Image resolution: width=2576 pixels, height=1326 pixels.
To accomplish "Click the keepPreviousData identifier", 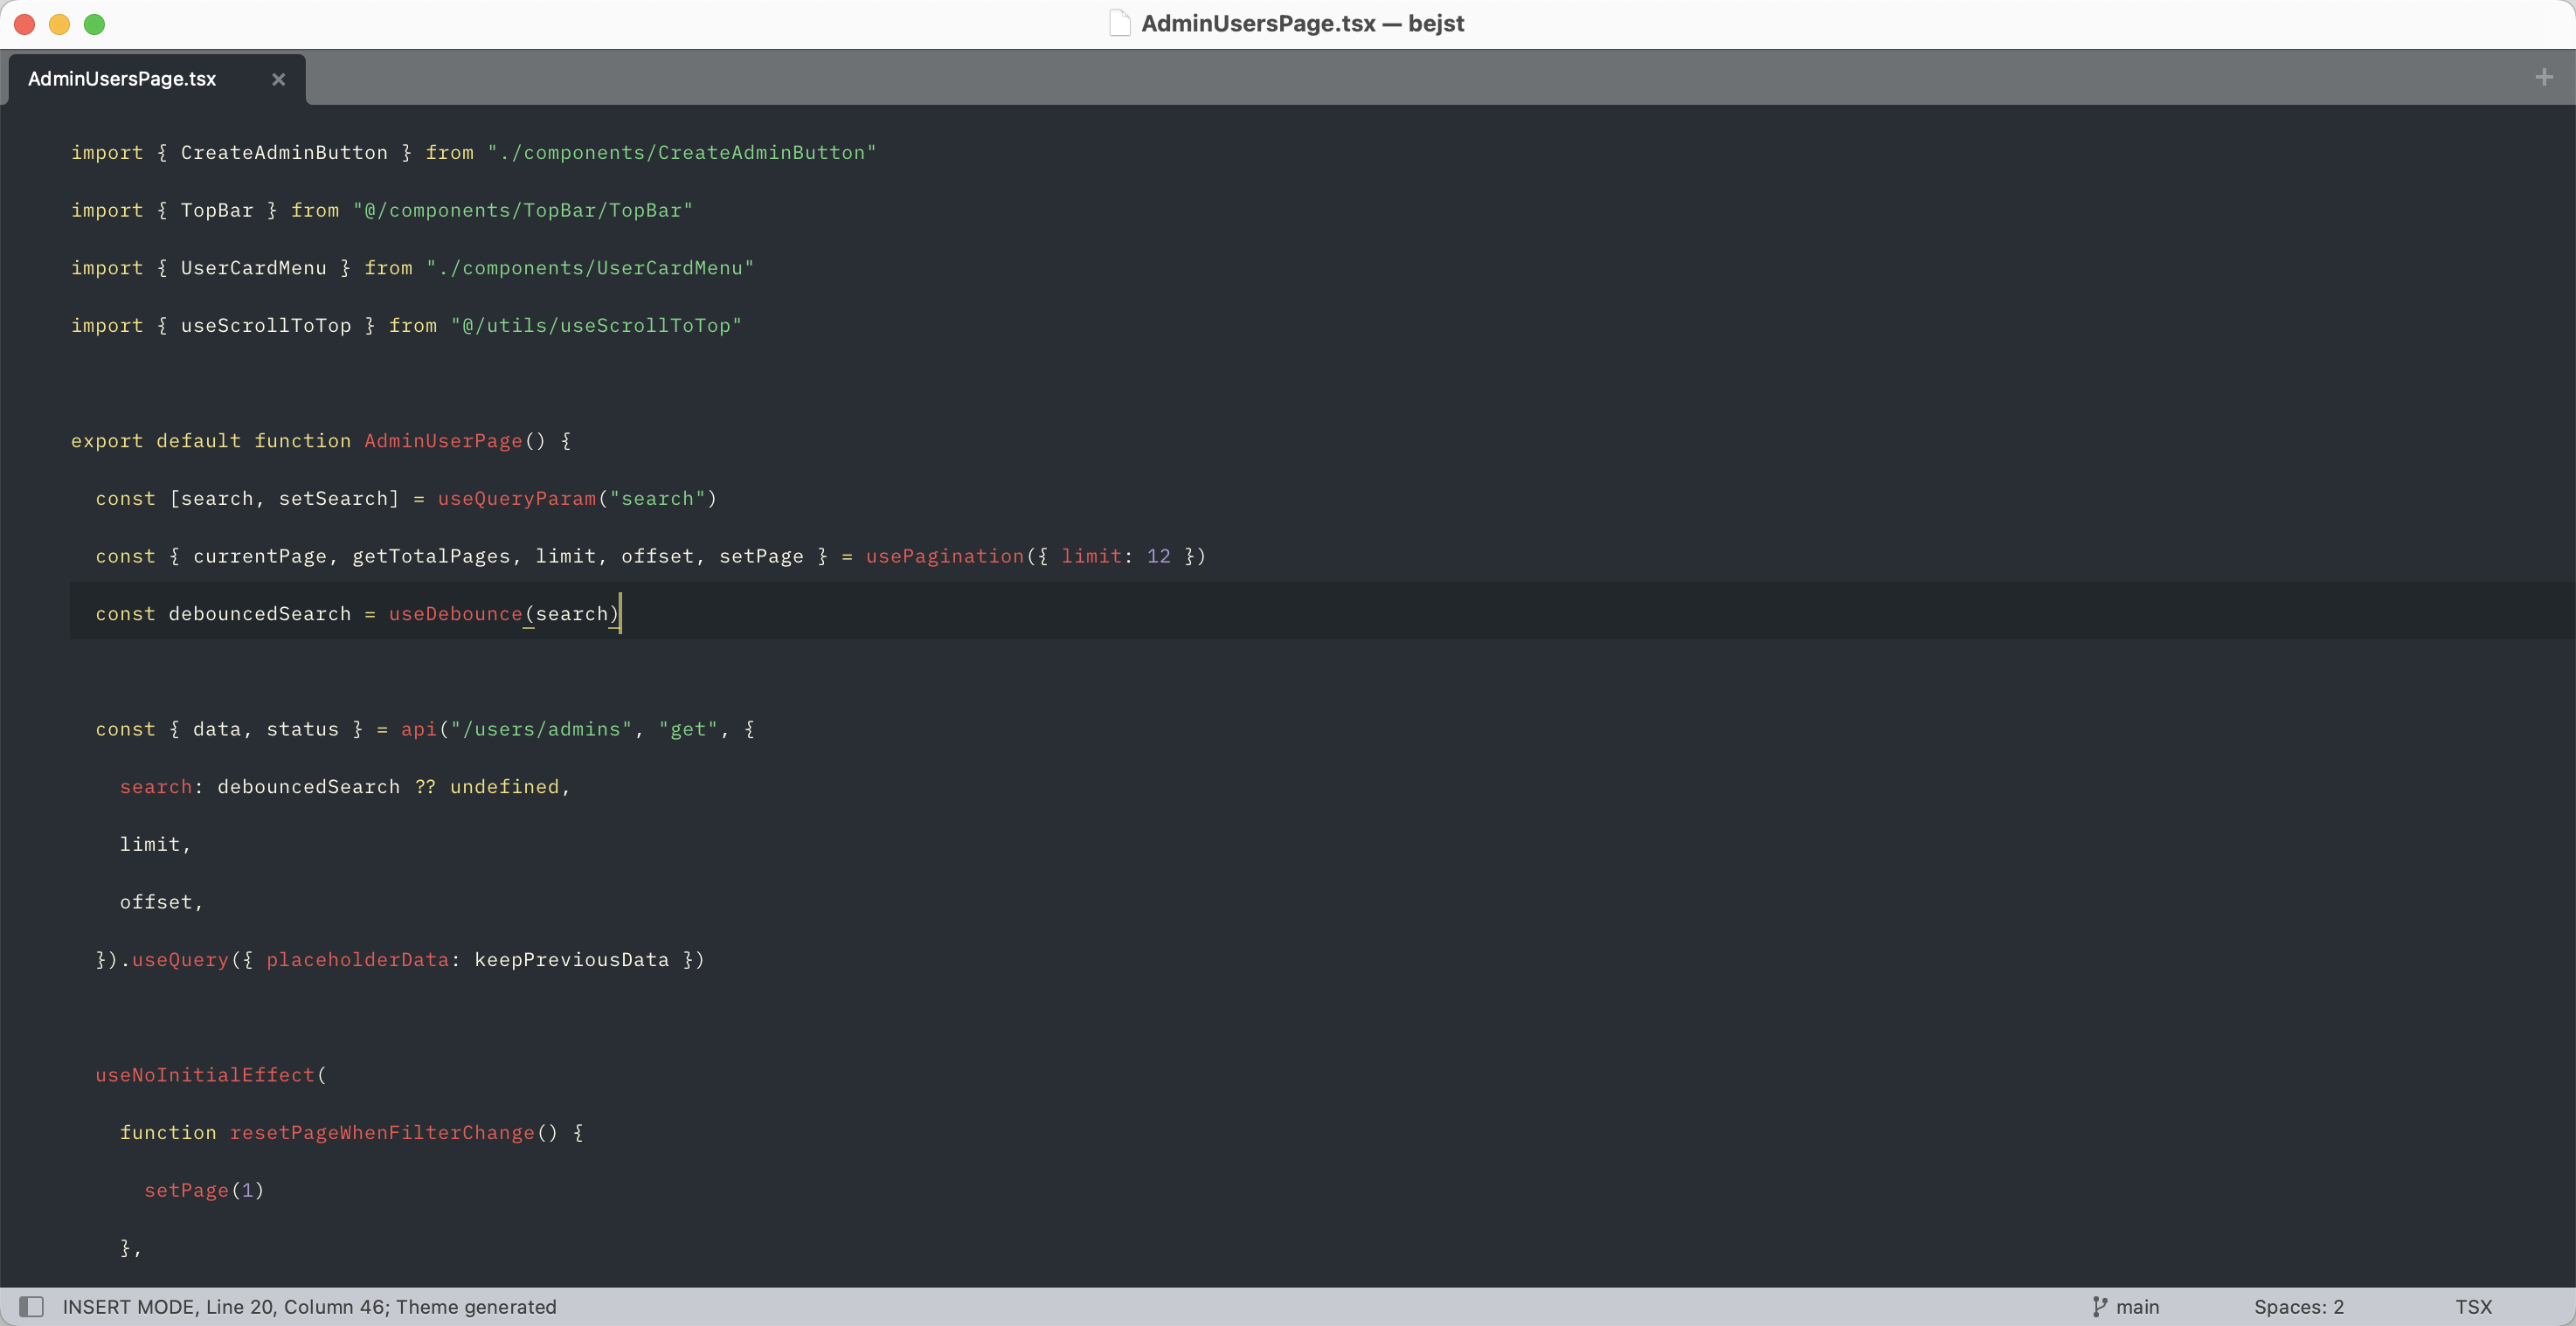I will click(x=571, y=960).
